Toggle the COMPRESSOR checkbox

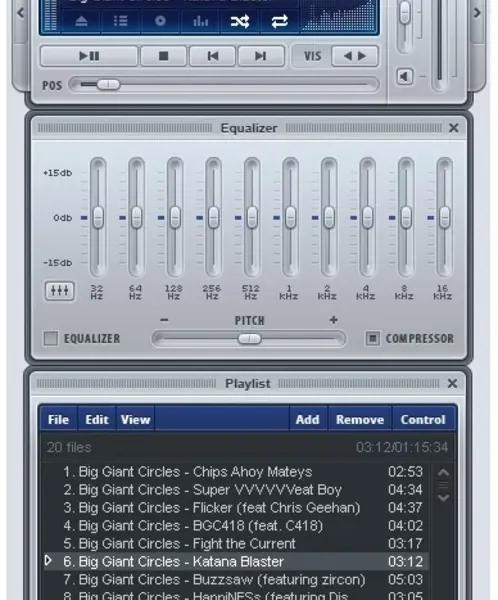pyautogui.click(x=372, y=338)
